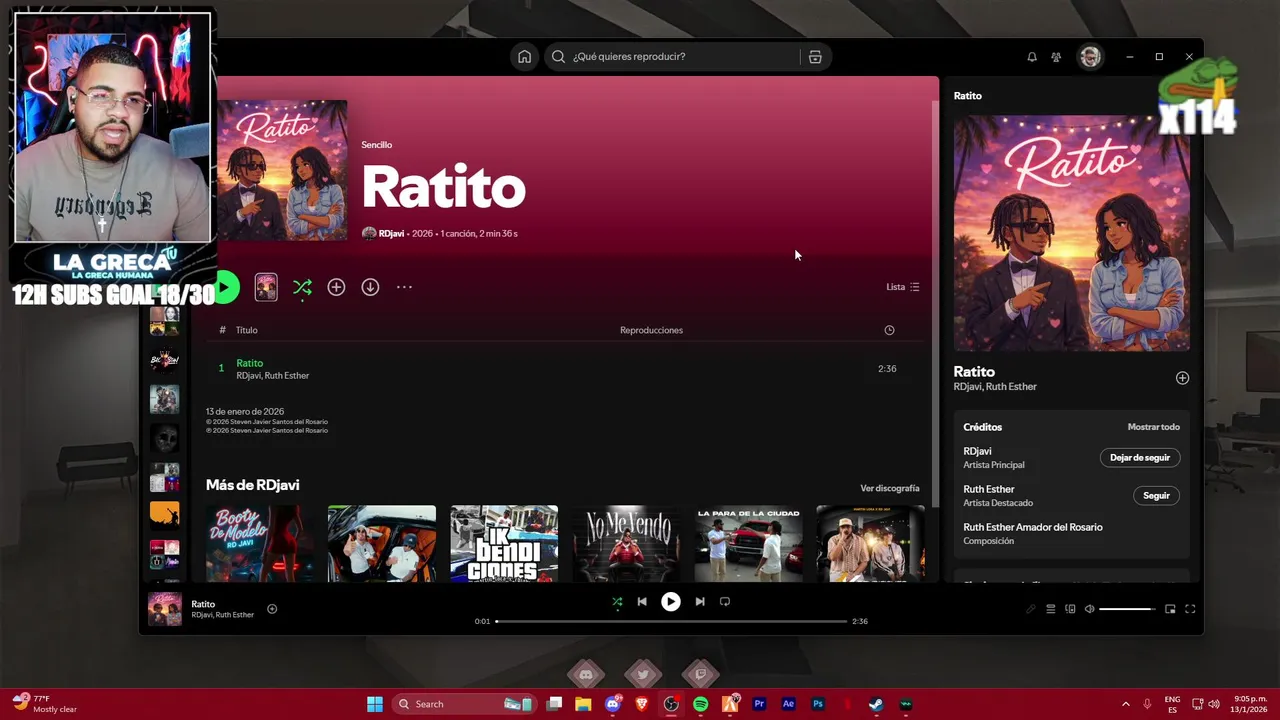
Task: Open Ratito title in now-playing panel
Action: 974,371
